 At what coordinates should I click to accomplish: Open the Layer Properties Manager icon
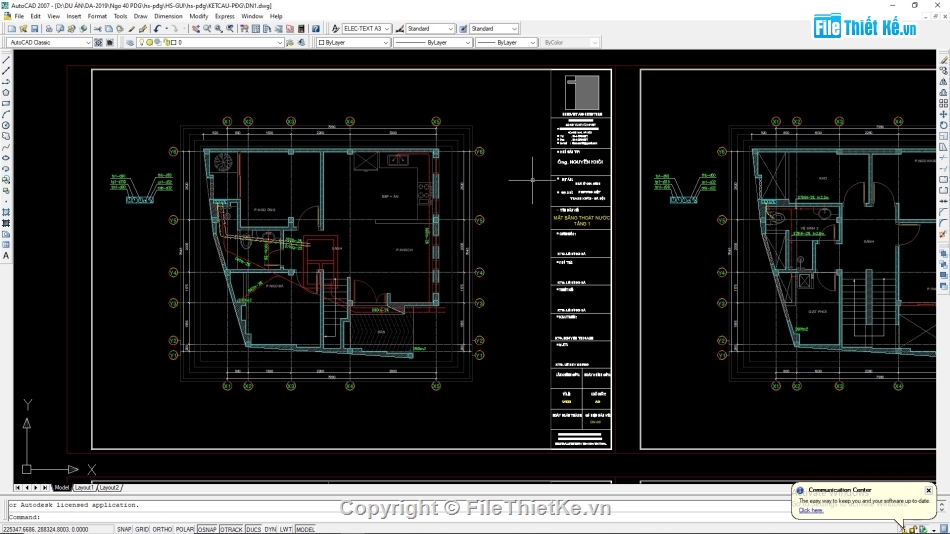coord(130,42)
